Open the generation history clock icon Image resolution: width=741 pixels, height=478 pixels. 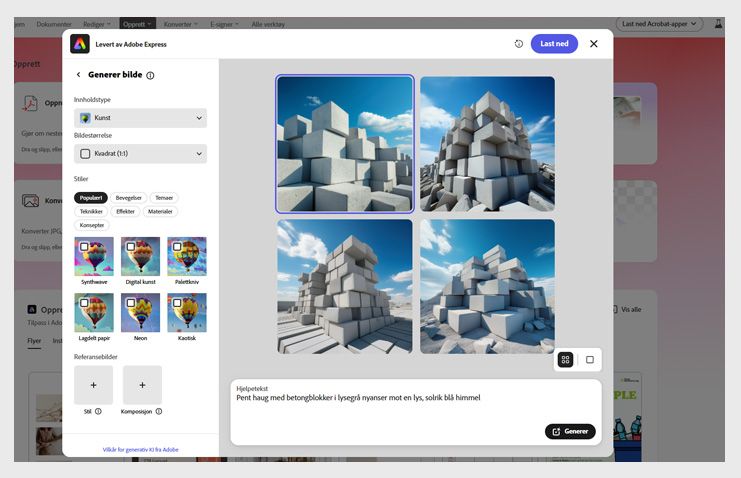518,43
